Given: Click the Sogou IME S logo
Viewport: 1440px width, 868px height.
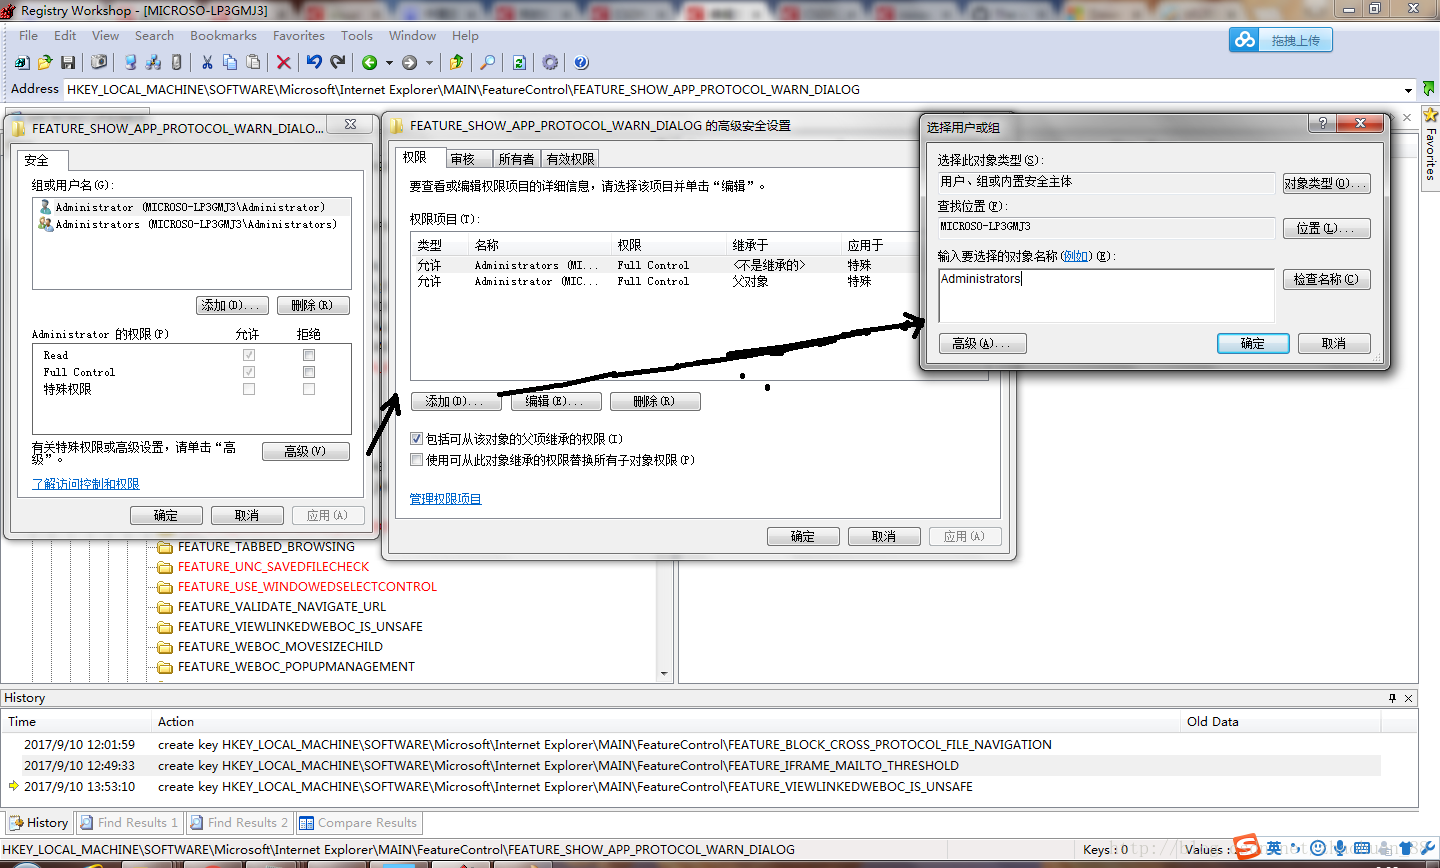Looking at the screenshot, I should 1247,847.
